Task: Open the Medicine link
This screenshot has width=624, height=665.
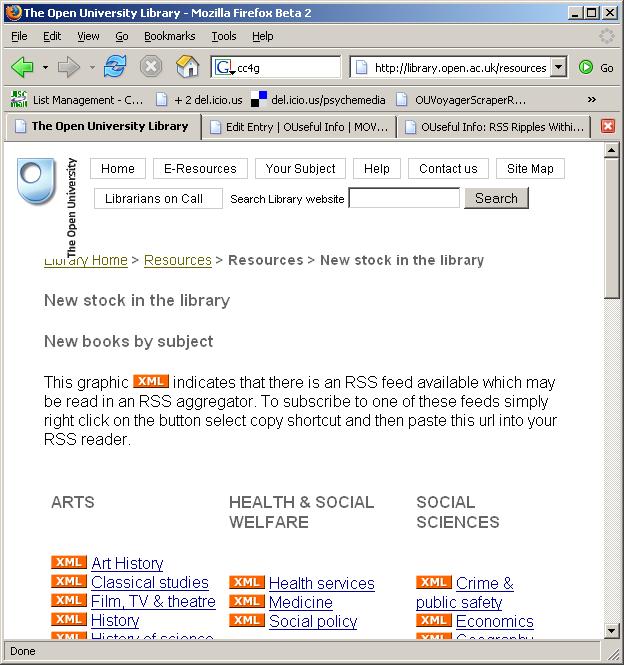Action: tap(301, 602)
